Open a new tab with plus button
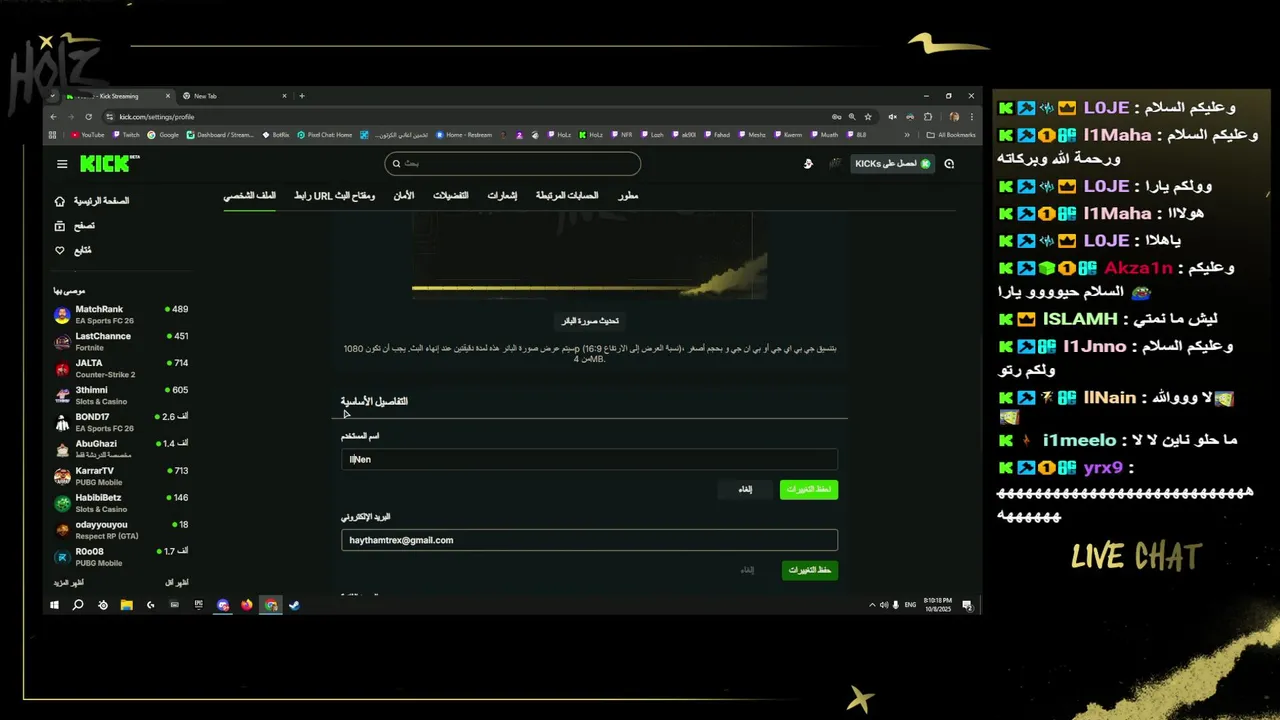The width and height of the screenshot is (1280, 720). click(x=302, y=96)
